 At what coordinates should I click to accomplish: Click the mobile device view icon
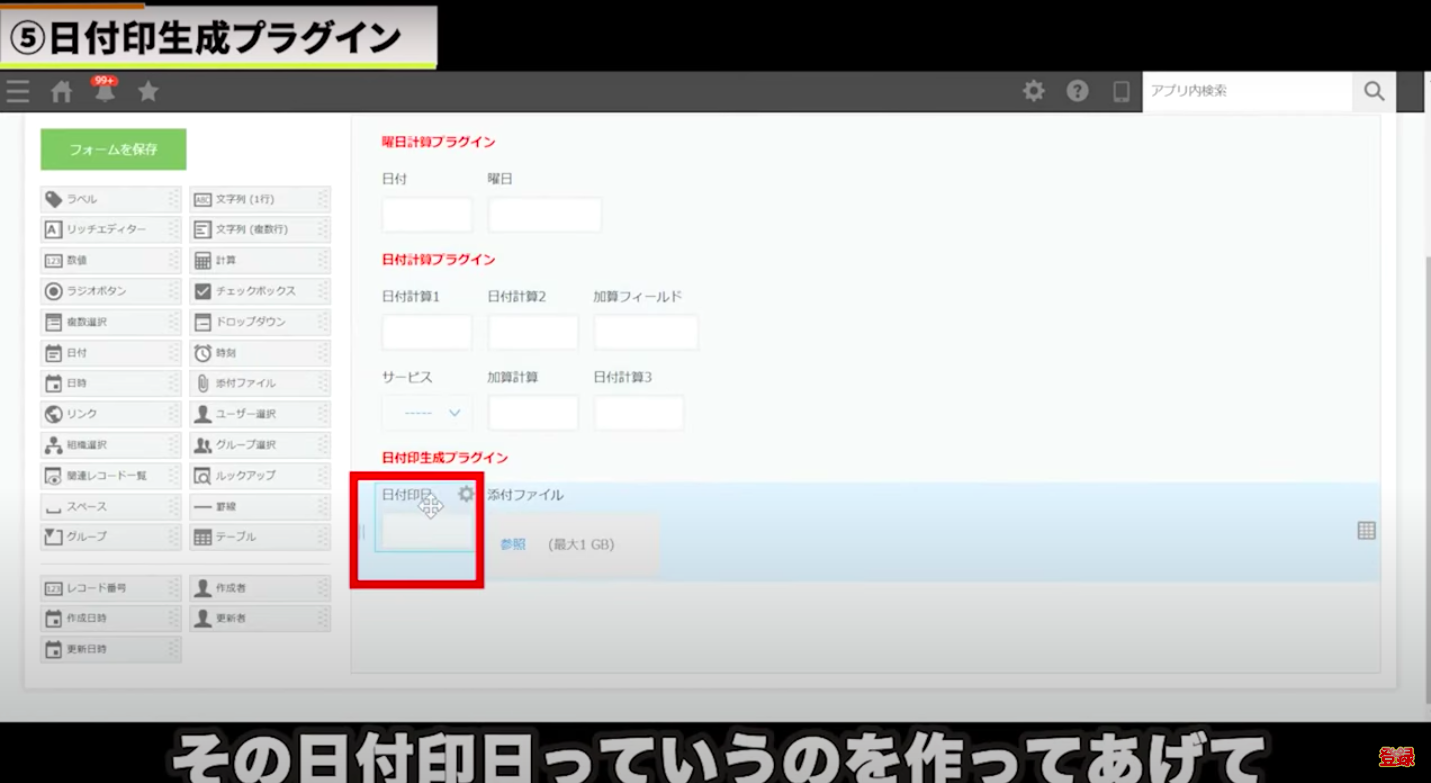[x=1121, y=91]
